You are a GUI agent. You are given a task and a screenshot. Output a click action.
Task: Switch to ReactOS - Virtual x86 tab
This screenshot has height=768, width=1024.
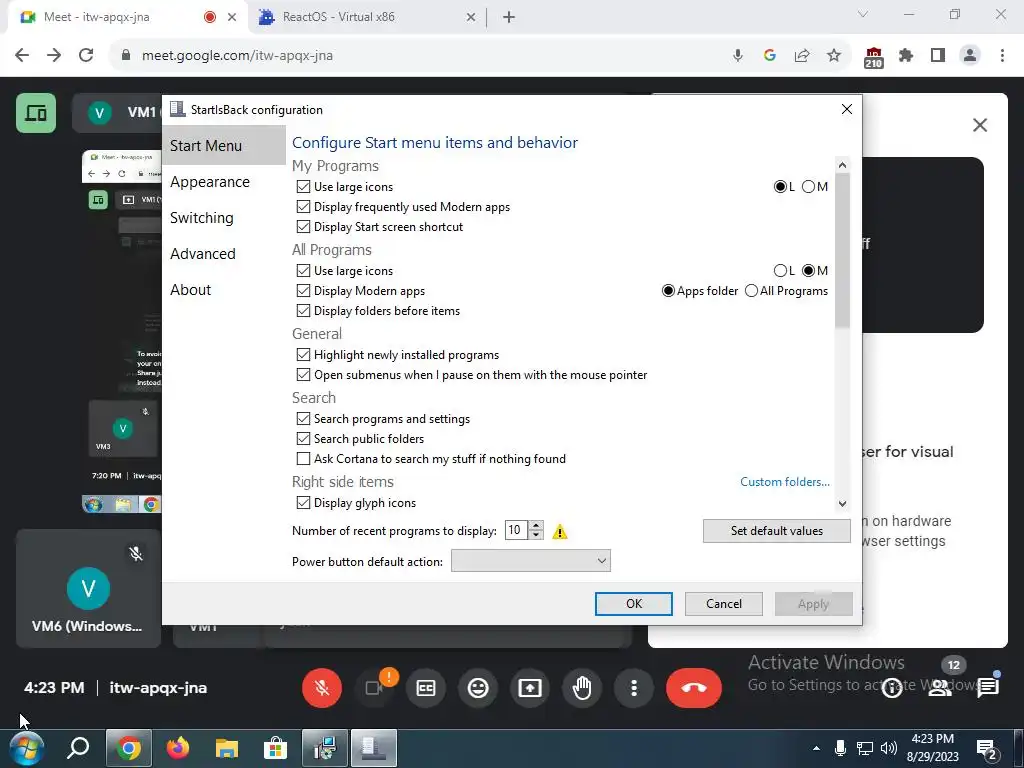[x=368, y=17]
